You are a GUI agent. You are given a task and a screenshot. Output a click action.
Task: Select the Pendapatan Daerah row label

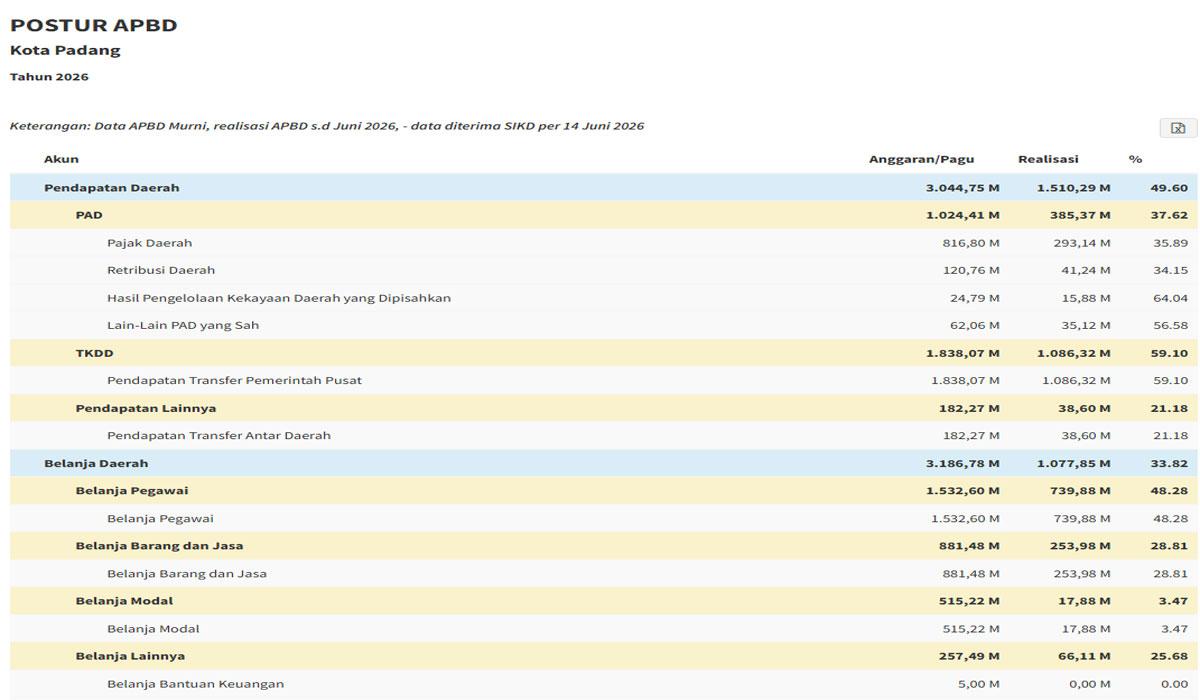(112, 188)
